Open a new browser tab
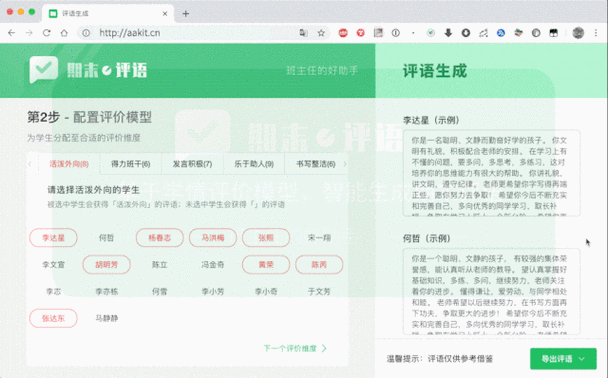The height and width of the screenshot is (378, 608). [186, 14]
